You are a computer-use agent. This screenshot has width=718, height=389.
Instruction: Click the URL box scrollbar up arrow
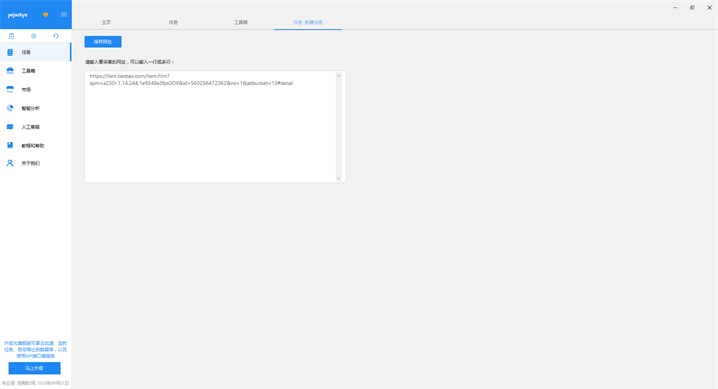click(x=339, y=76)
